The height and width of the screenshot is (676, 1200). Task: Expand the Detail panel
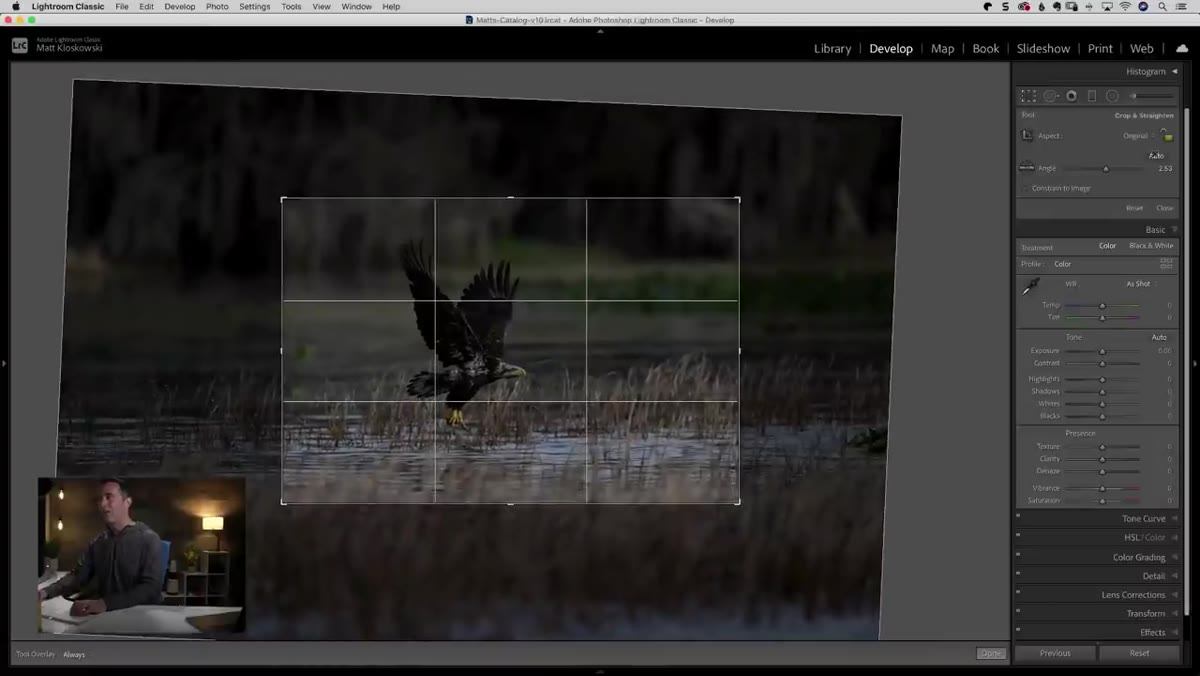(1174, 576)
